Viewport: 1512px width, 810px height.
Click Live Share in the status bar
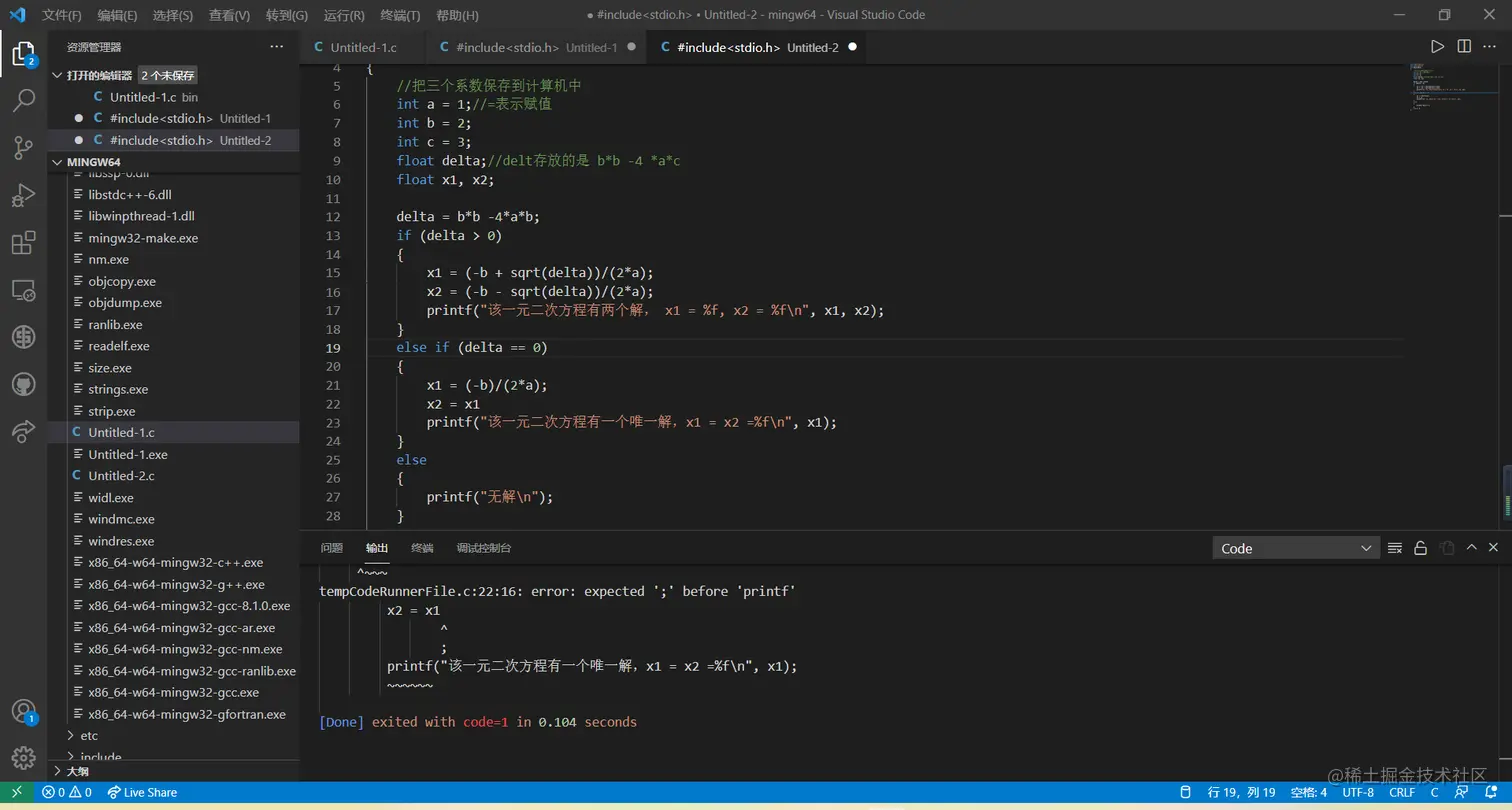(142, 792)
